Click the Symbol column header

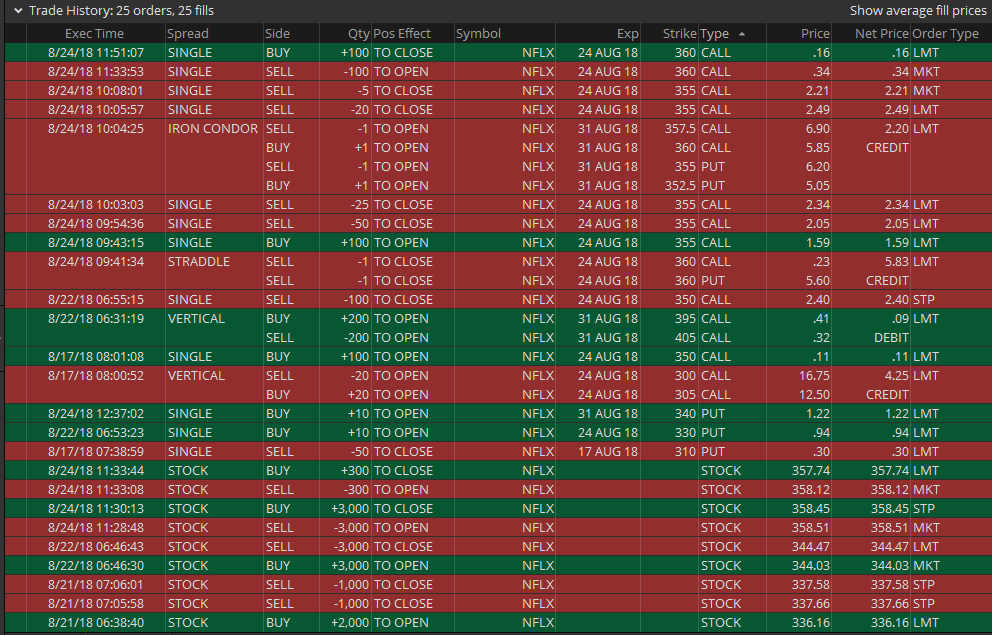click(x=478, y=34)
